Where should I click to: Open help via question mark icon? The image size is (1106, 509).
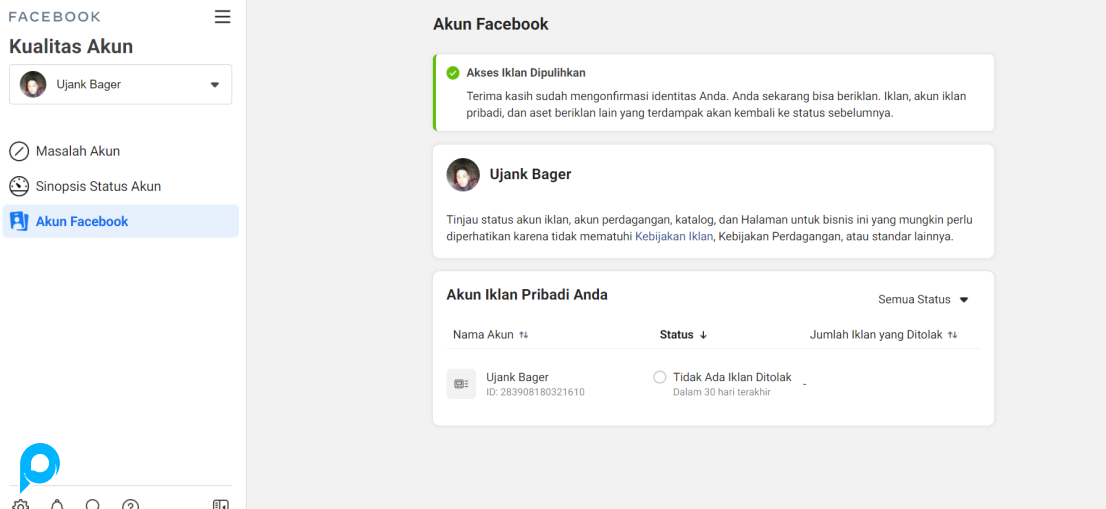click(130, 505)
